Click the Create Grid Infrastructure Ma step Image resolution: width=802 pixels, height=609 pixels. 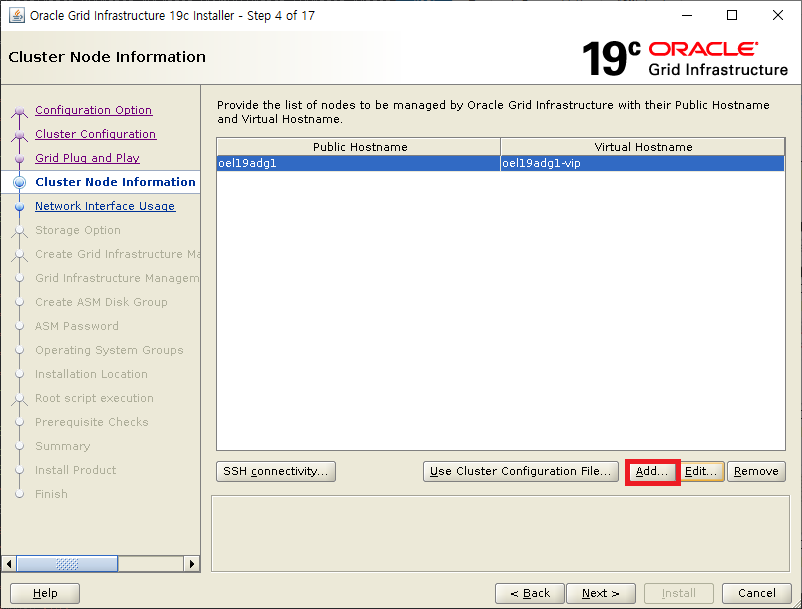coord(117,254)
